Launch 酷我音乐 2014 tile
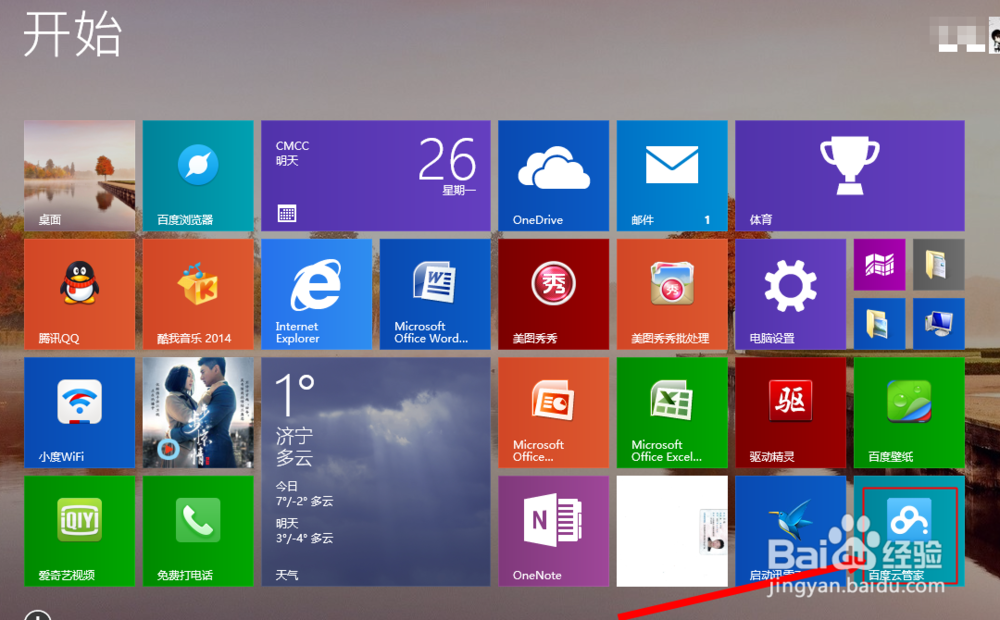Viewport: 1000px width, 620px height. [198, 294]
